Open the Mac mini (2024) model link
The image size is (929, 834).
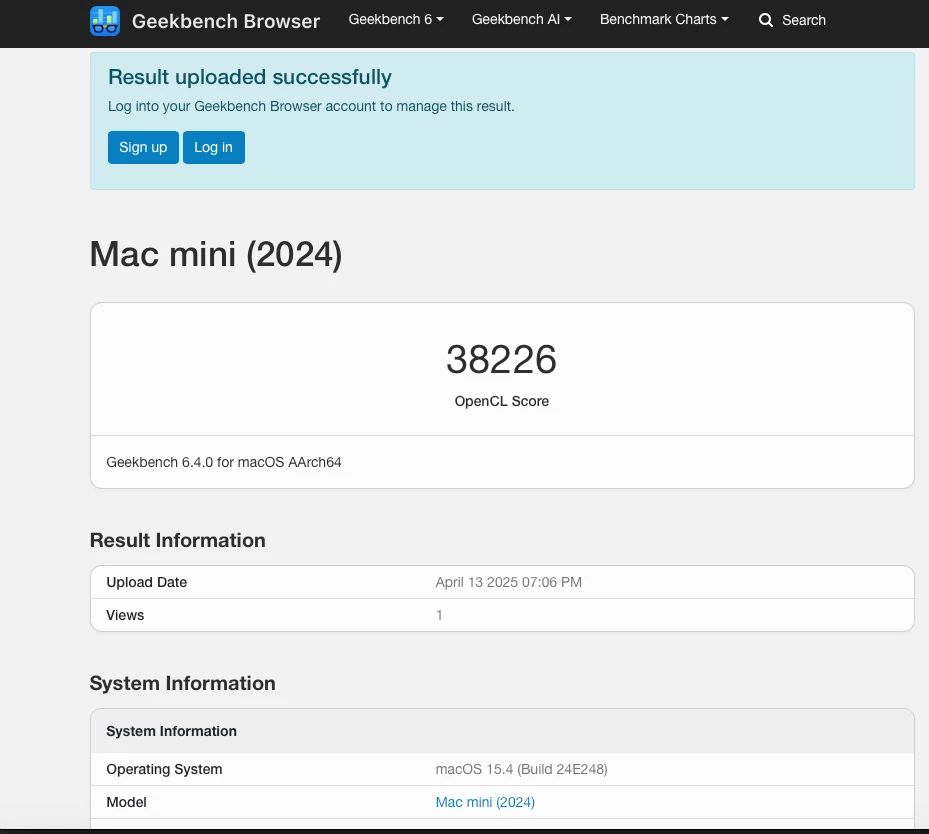coord(485,802)
